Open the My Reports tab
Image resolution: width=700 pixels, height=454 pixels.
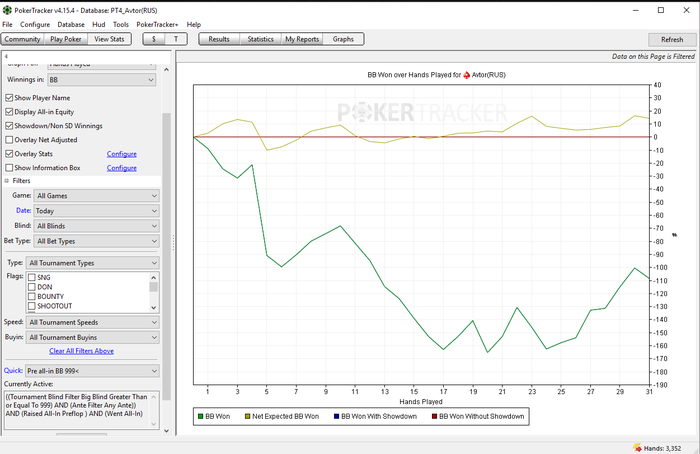302,39
